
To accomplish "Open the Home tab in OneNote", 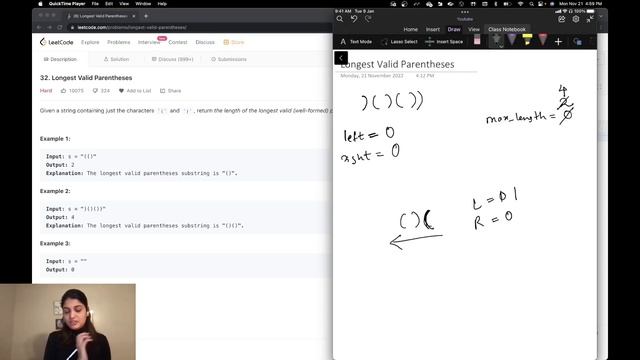I will pyautogui.click(x=411, y=29).
